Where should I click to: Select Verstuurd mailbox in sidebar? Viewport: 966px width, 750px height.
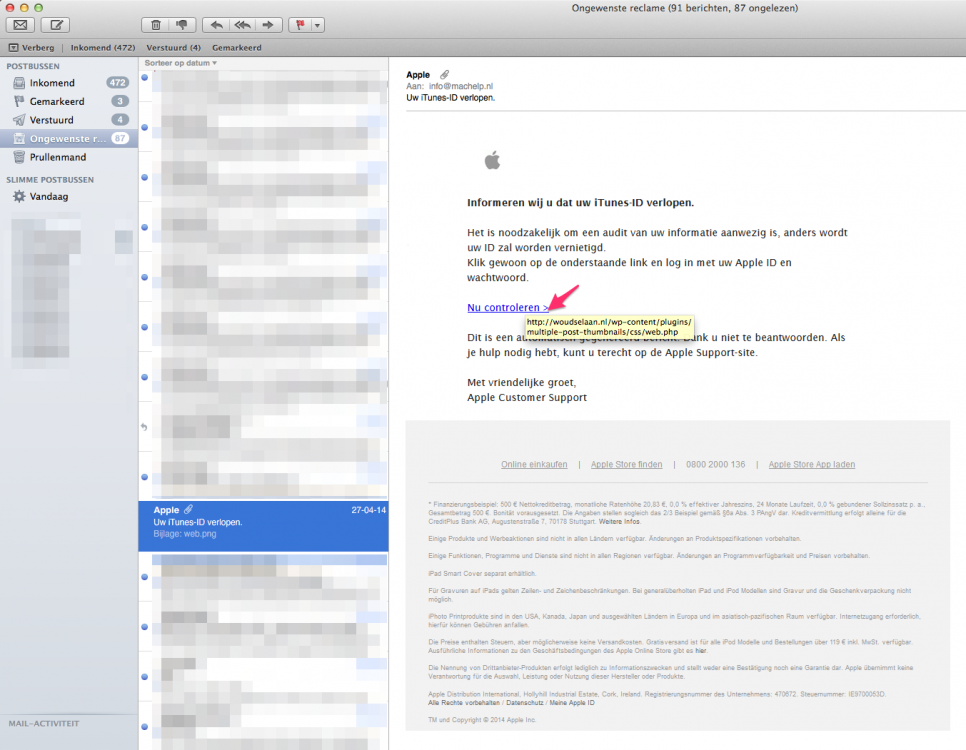[x=69, y=120]
